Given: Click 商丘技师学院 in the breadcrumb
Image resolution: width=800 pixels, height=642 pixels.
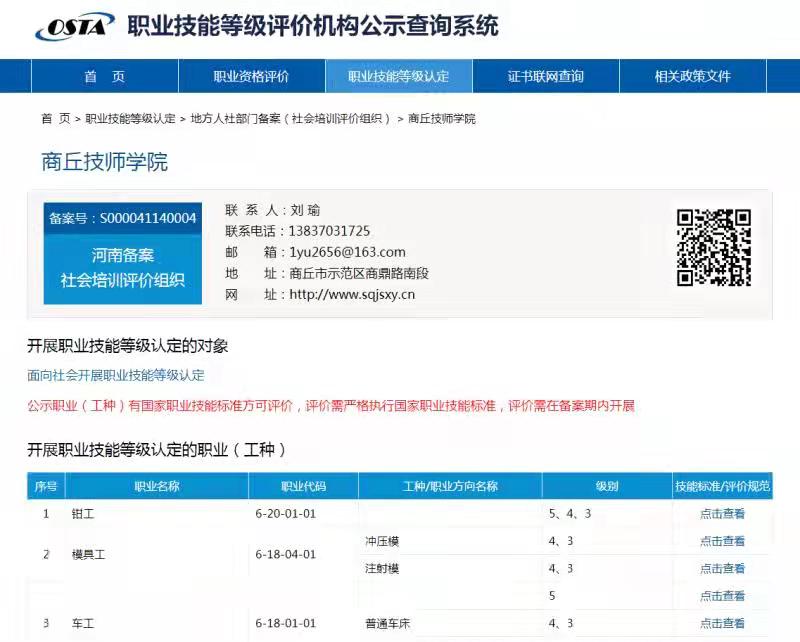Looking at the screenshot, I should coord(442,119).
